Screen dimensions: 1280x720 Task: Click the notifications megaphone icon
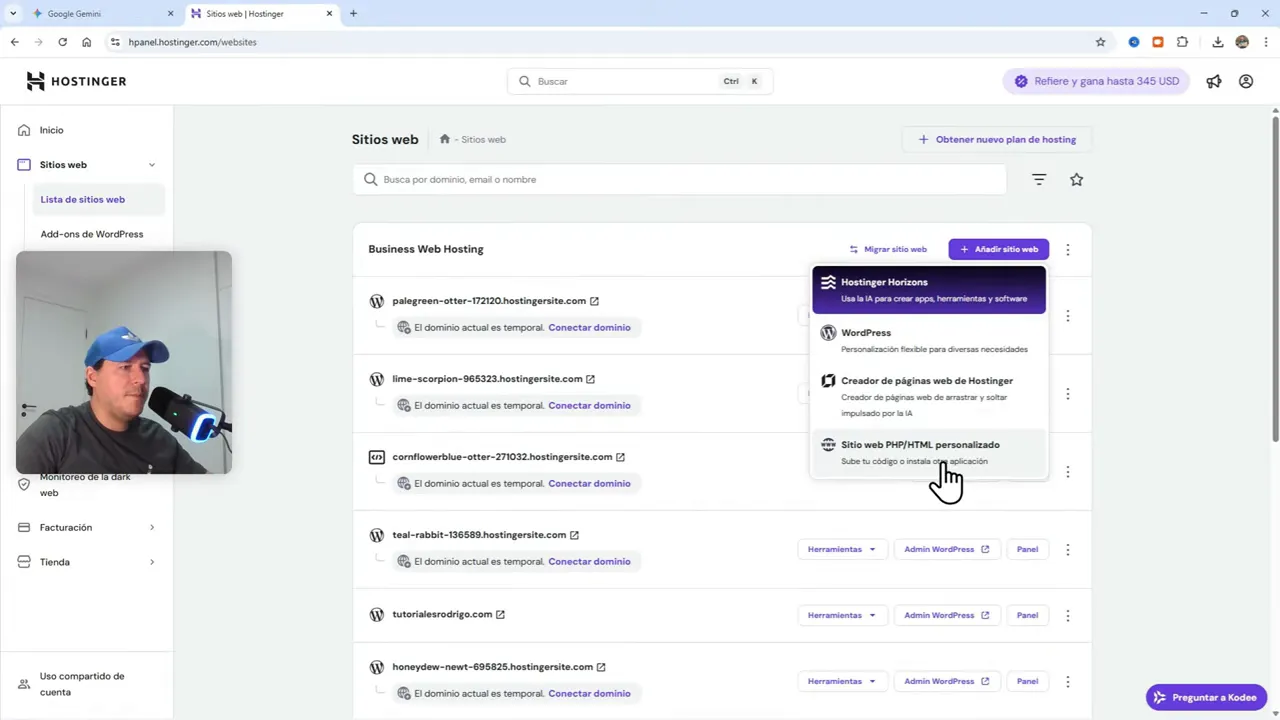1213,81
